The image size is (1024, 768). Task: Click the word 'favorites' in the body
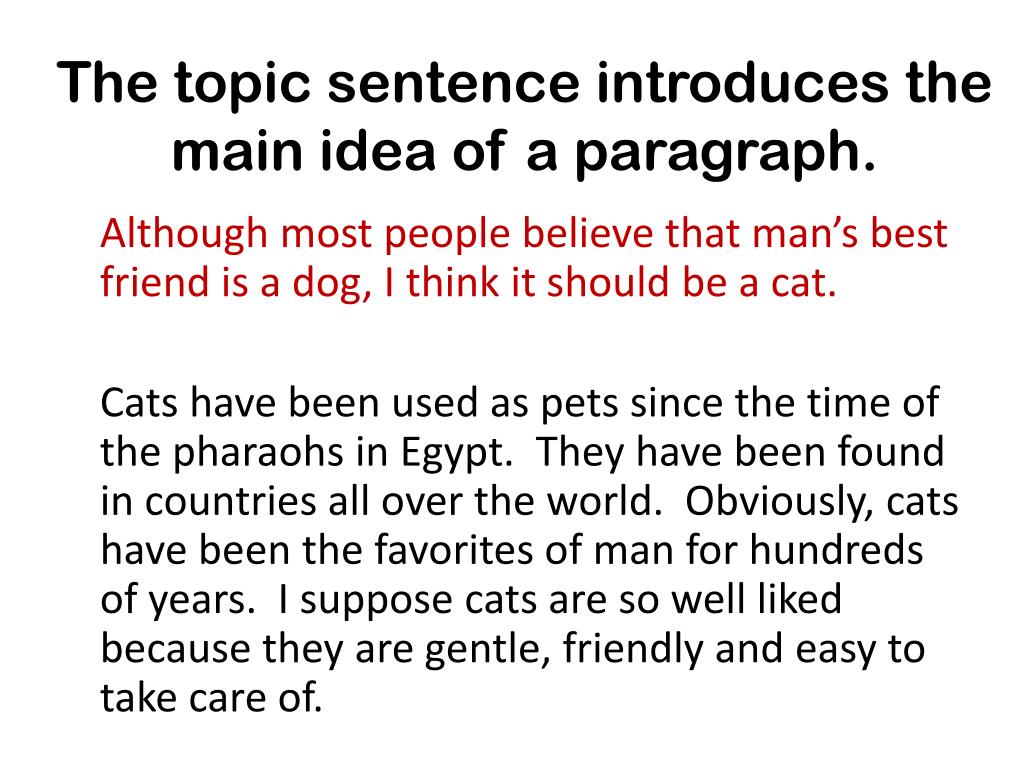453,550
